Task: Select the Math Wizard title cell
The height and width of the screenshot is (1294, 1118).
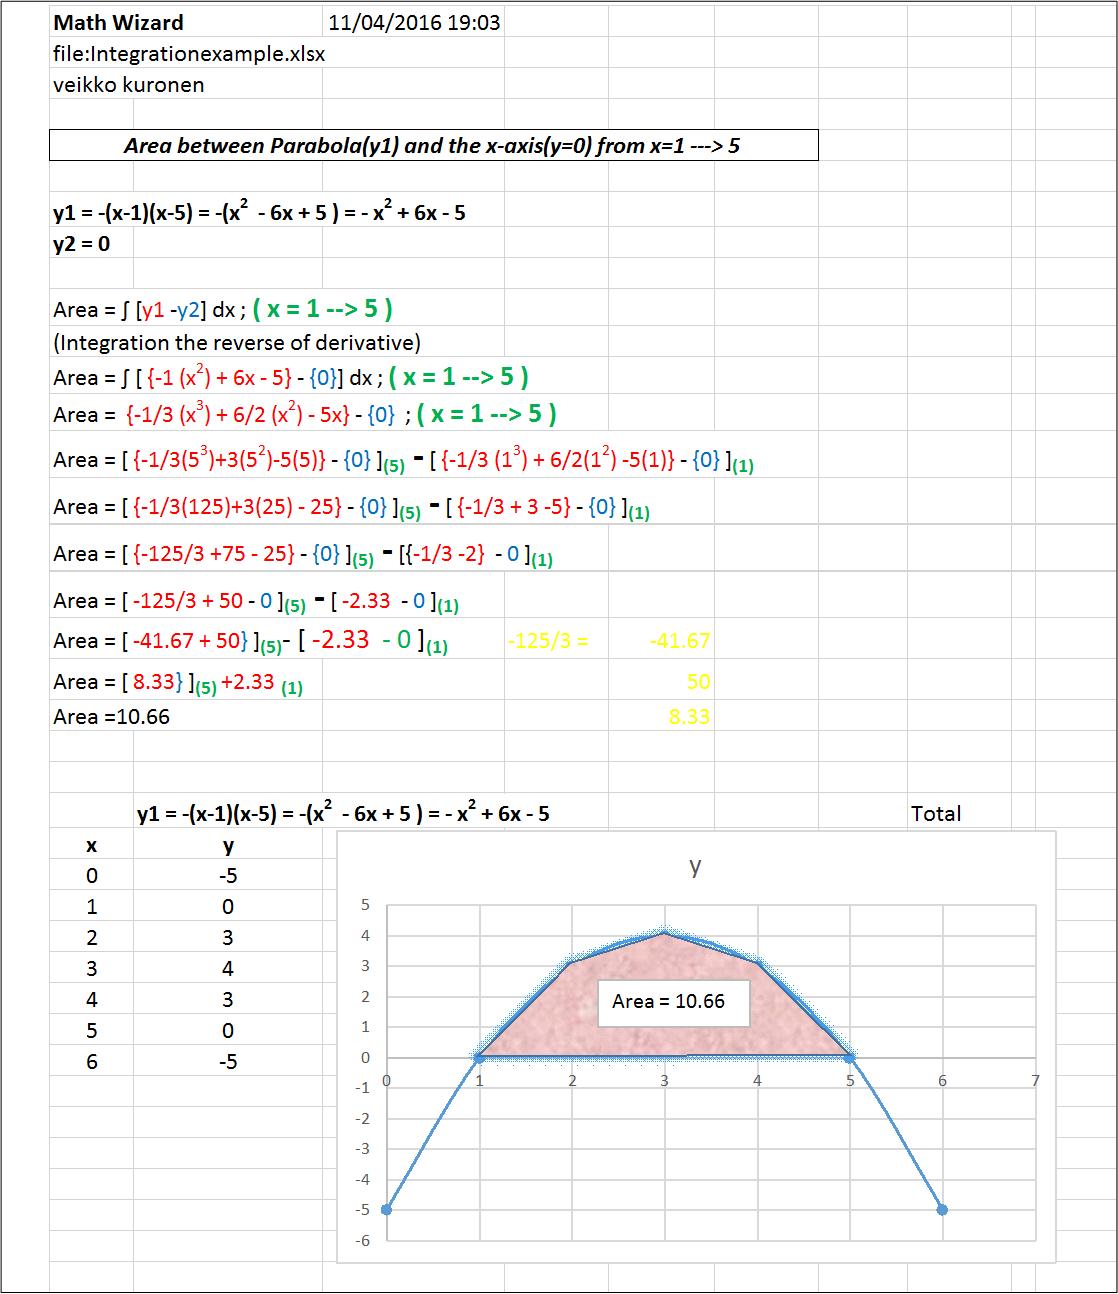Action: click(118, 22)
